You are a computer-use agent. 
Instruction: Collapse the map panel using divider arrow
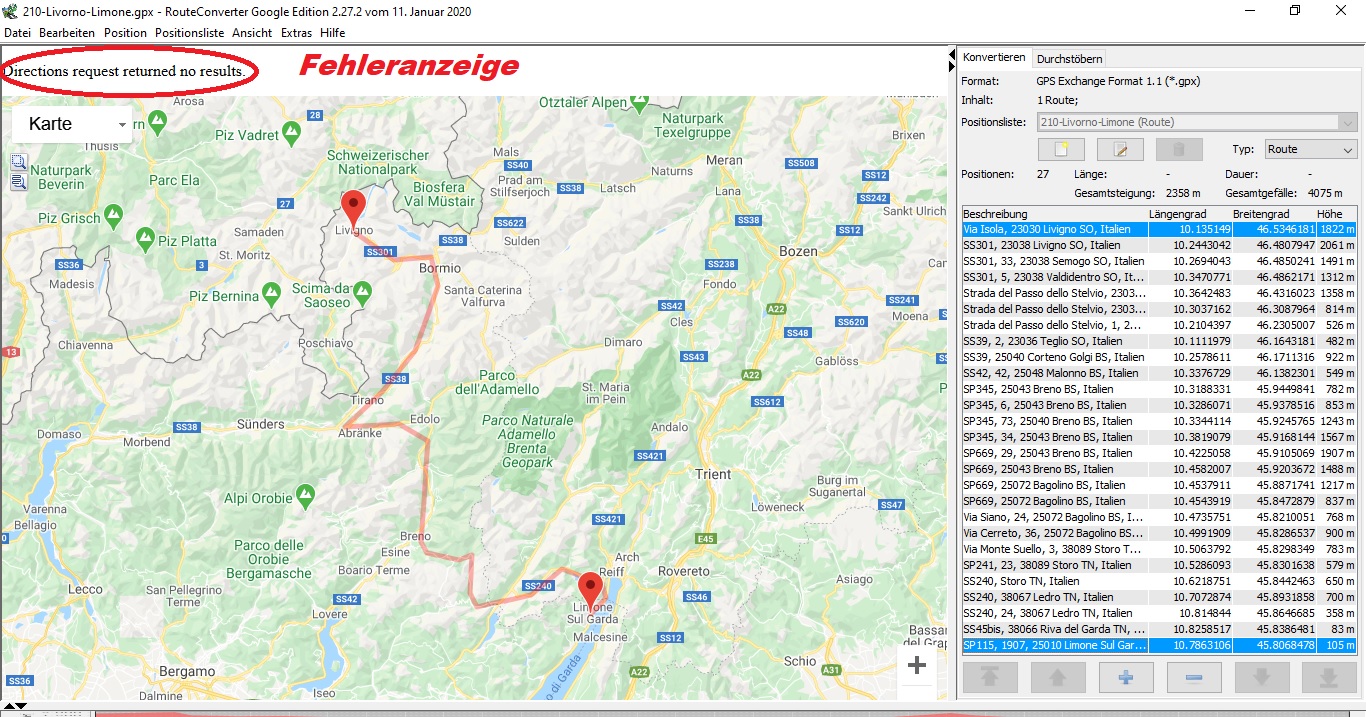(x=951, y=53)
